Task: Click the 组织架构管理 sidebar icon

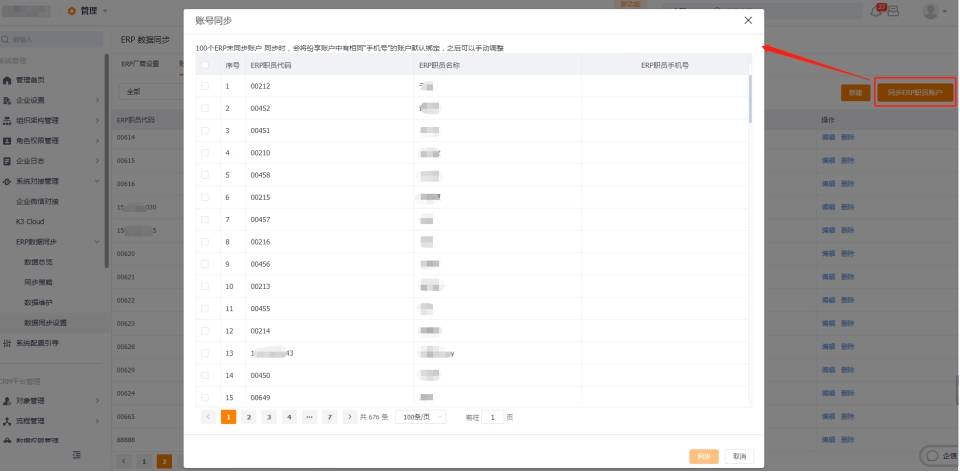Action: click(x=7, y=121)
